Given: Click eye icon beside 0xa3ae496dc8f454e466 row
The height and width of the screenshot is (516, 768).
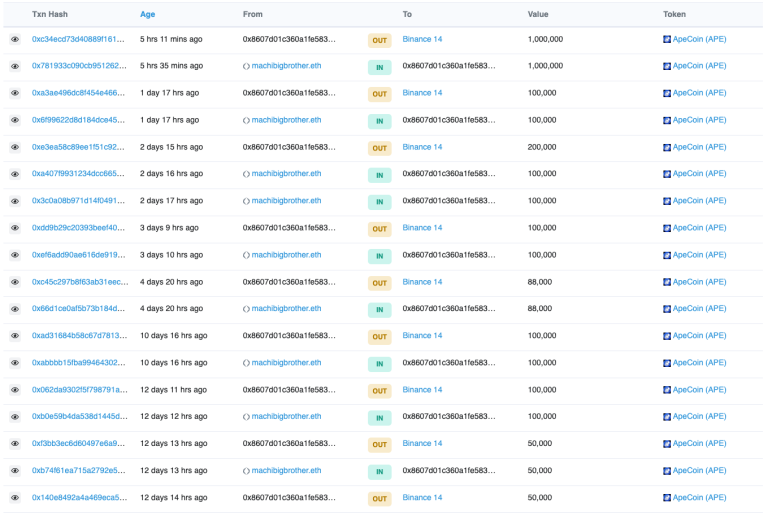Looking at the screenshot, I should click(15, 93).
